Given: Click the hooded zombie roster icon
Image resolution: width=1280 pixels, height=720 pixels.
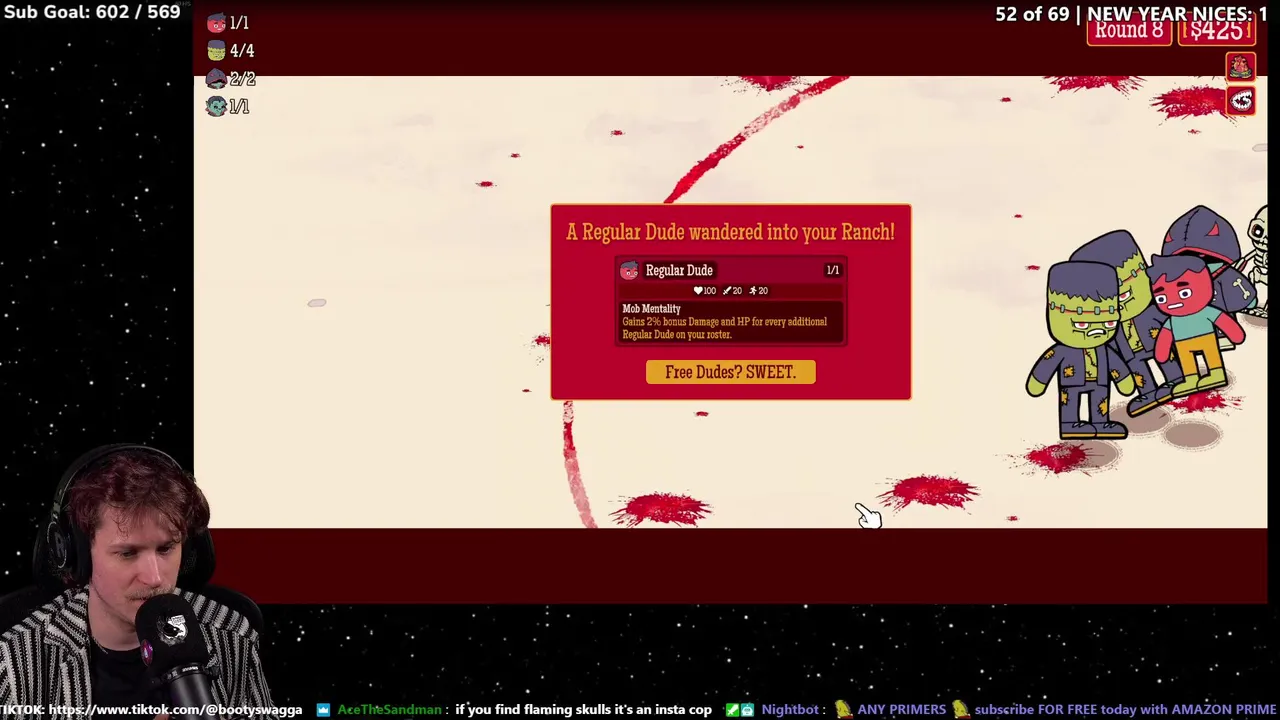Looking at the screenshot, I should (x=216, y=79).
